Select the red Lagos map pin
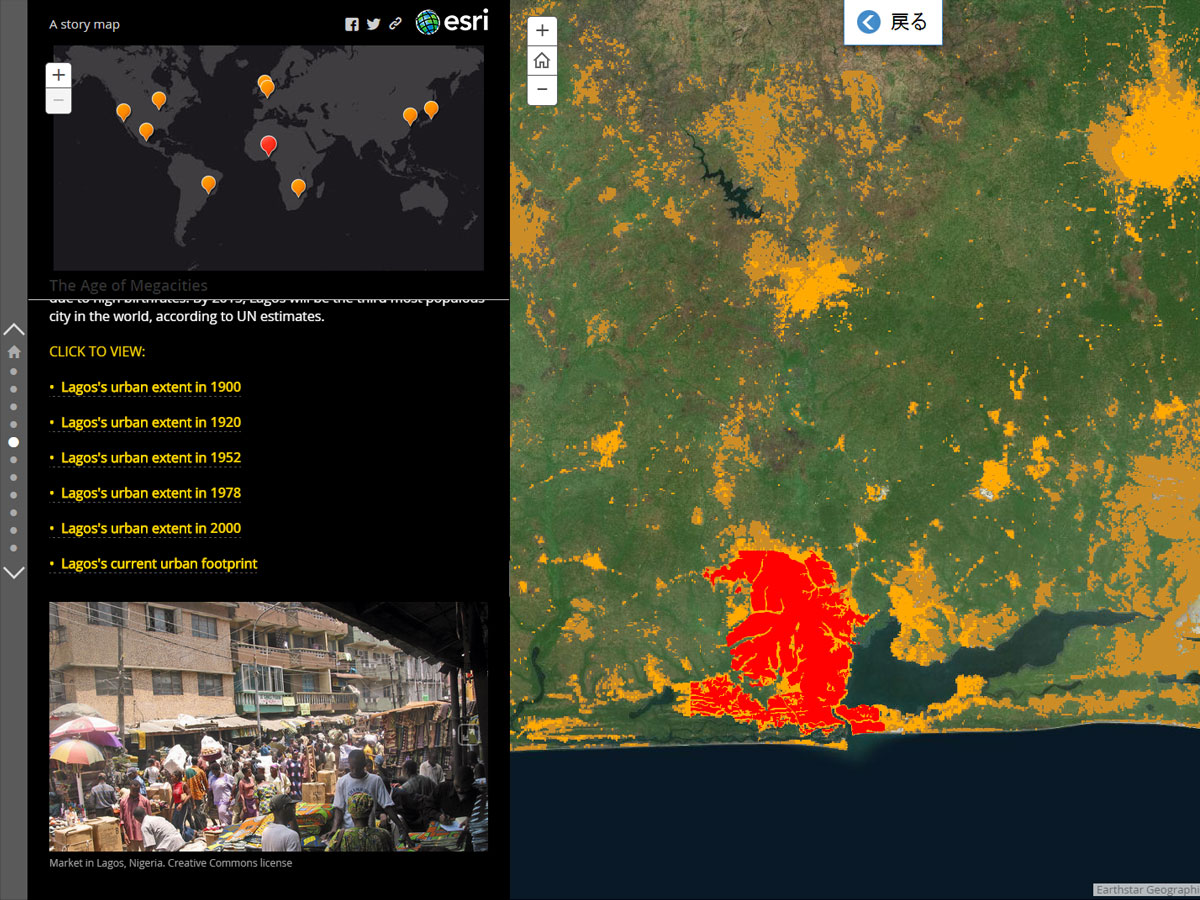The height and width of the screenshot is (900, 1200). tap(268, 146)
